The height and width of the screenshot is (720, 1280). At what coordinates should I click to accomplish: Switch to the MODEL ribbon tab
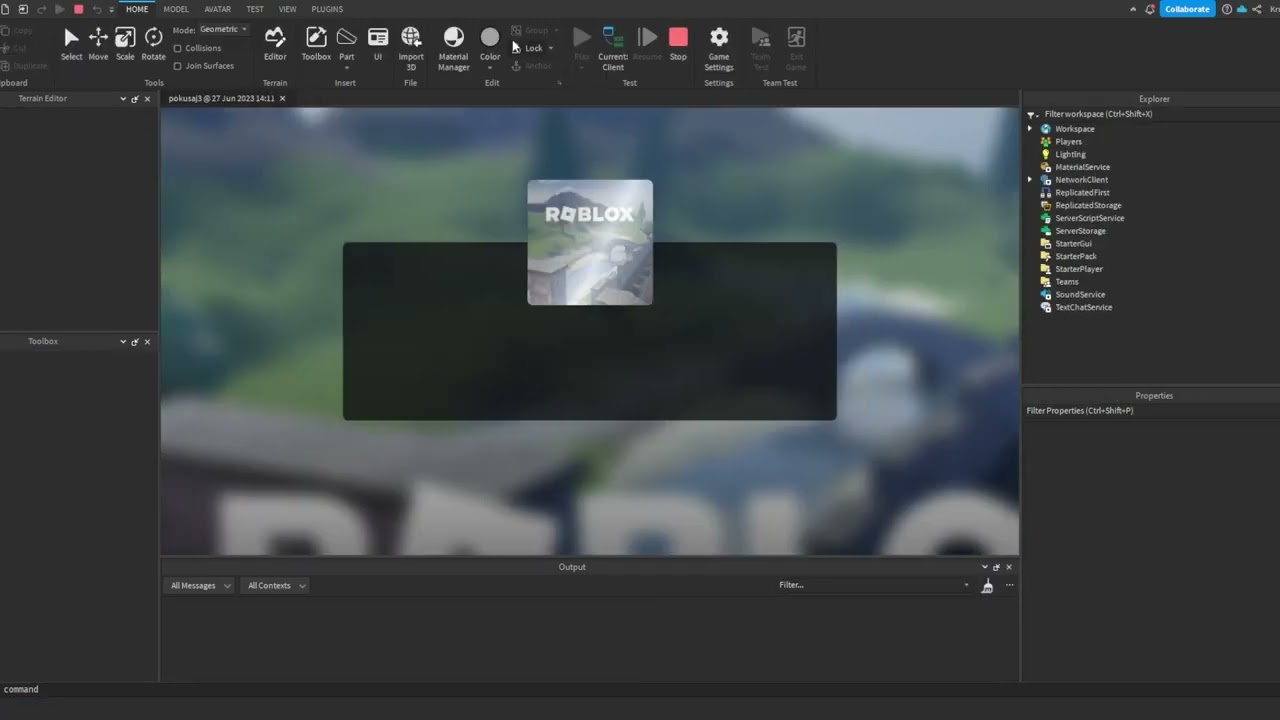click(176, 9)
